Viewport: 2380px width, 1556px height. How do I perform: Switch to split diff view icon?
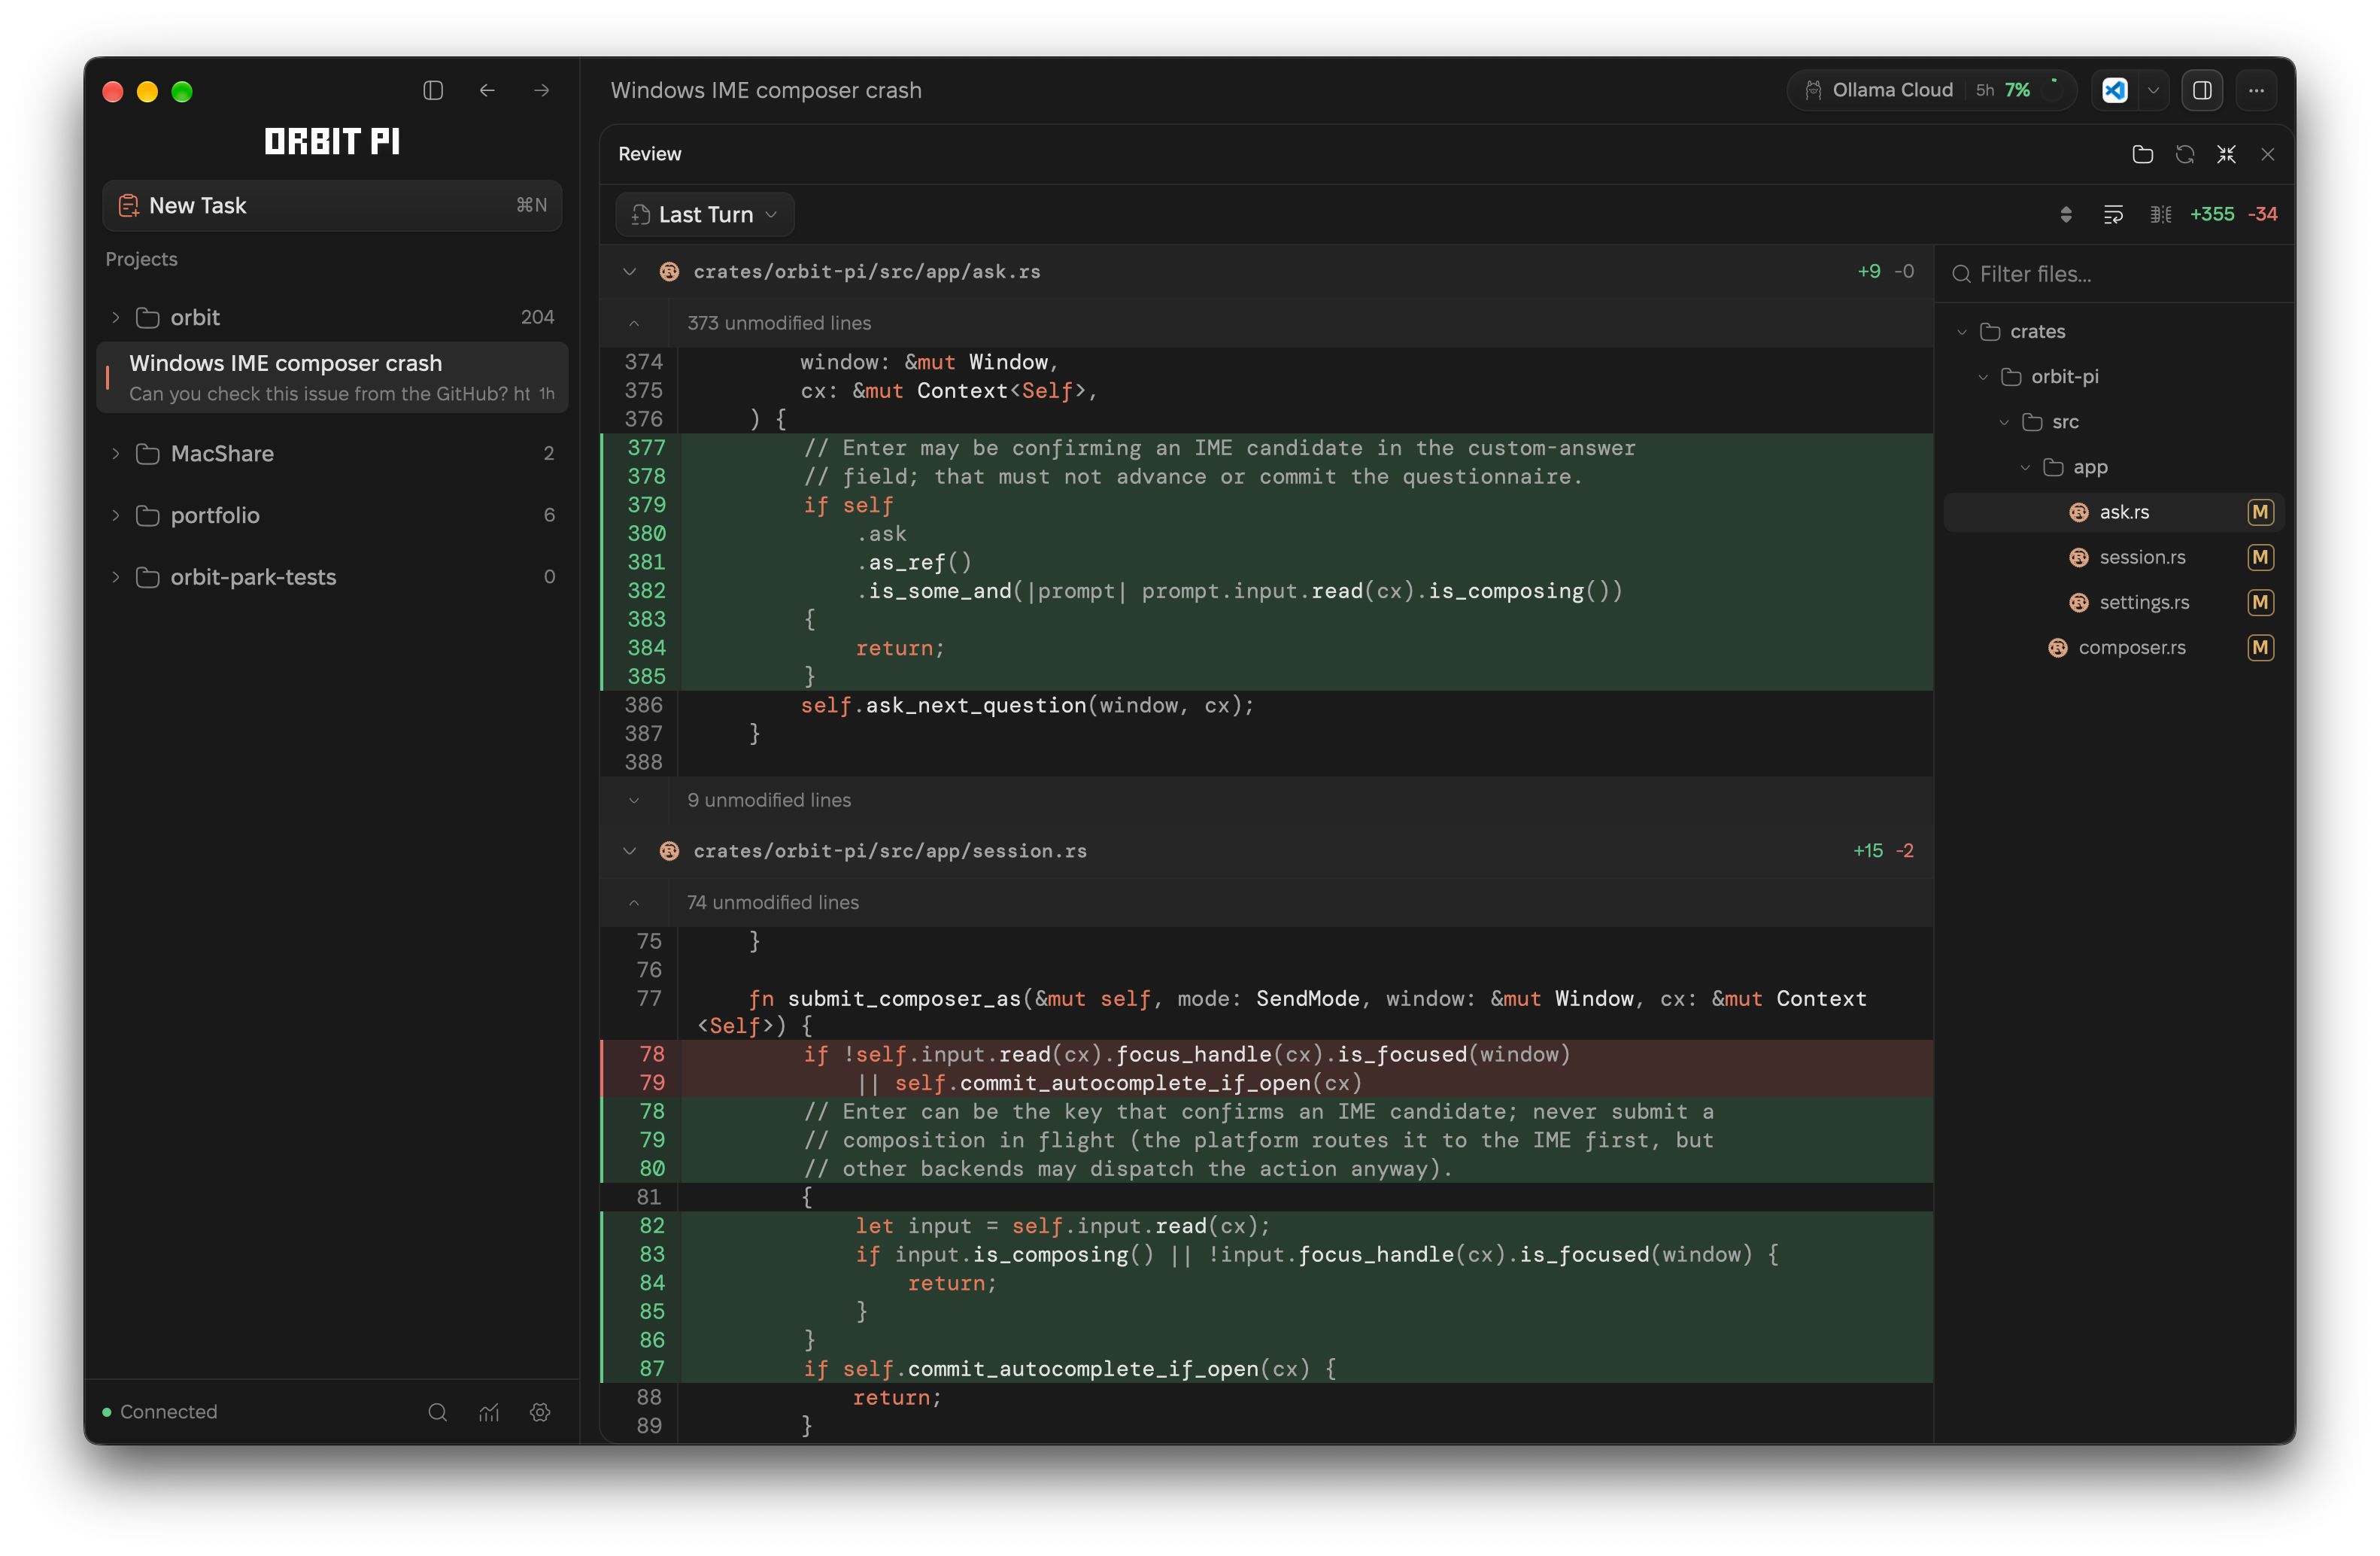point(2160,214)
